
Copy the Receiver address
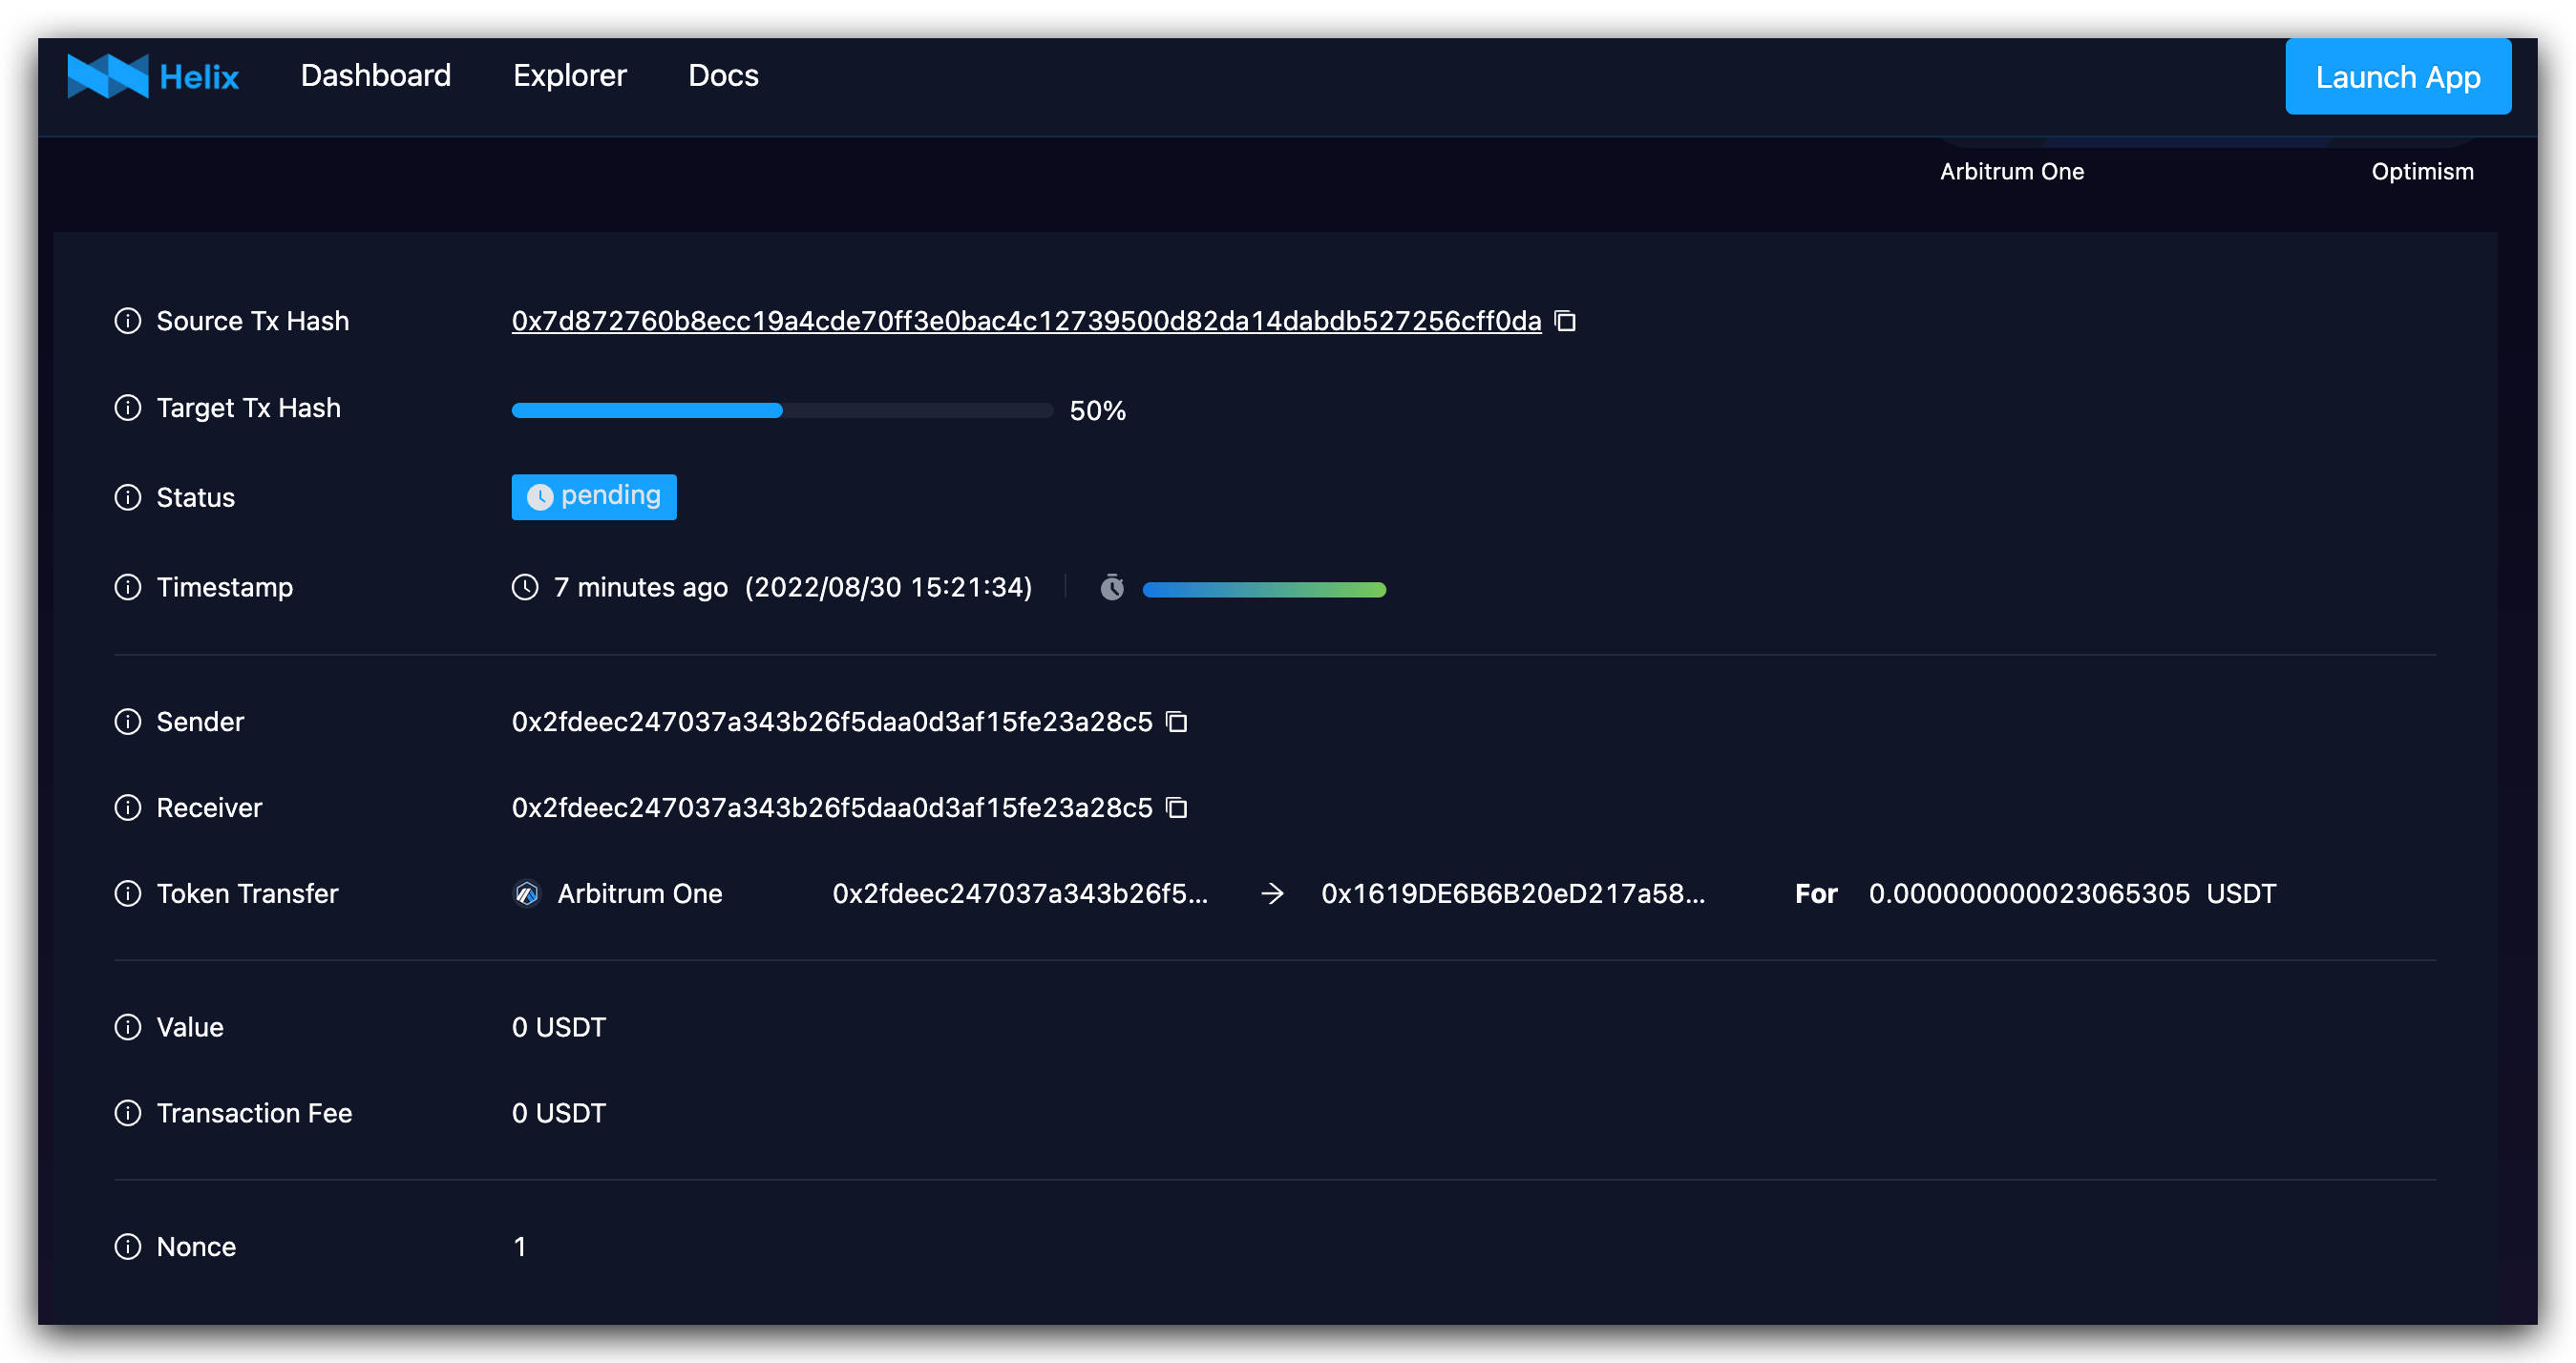(x=1177, y=807)
